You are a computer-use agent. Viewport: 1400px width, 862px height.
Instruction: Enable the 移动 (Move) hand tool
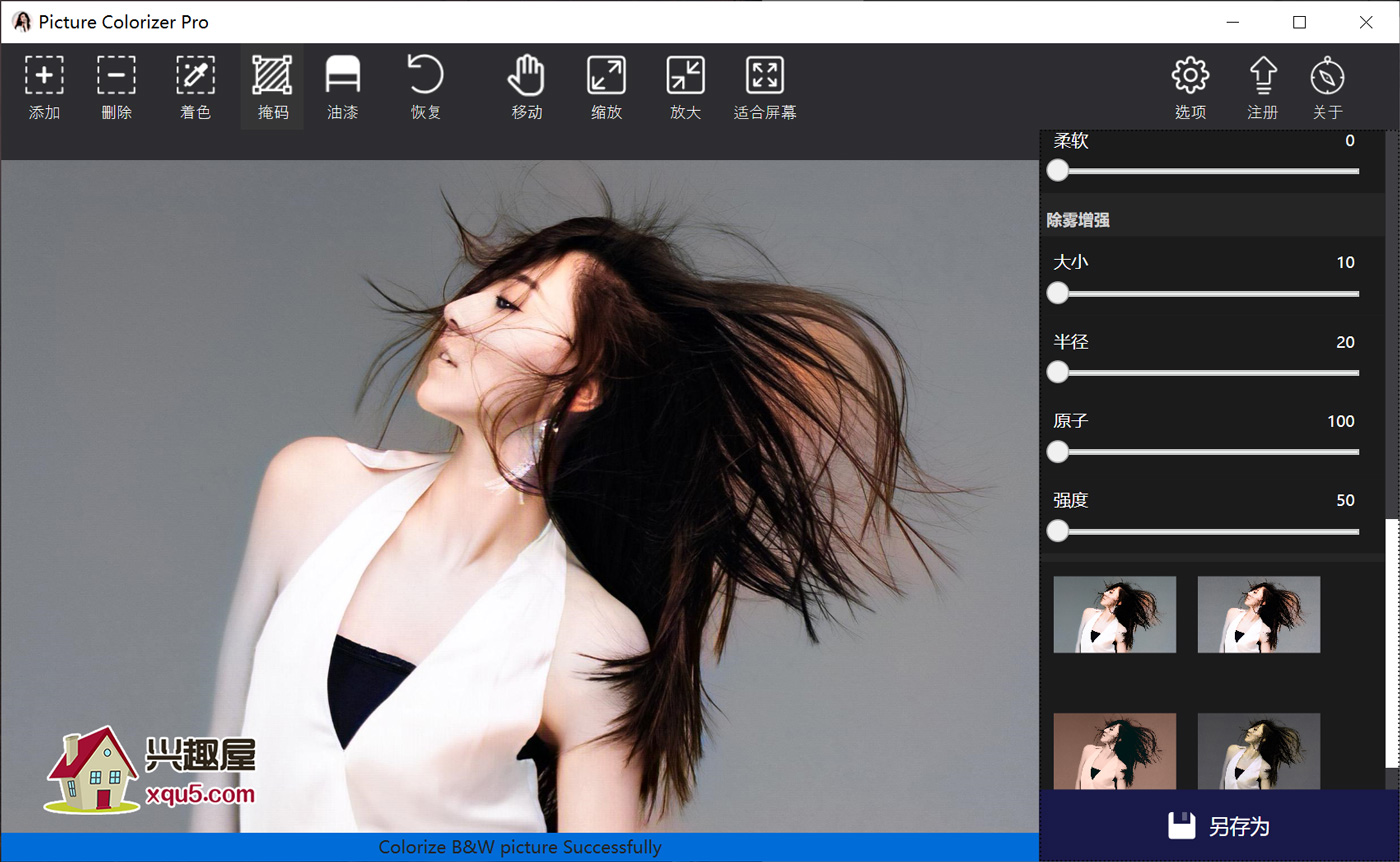click(x=526, y=87)
